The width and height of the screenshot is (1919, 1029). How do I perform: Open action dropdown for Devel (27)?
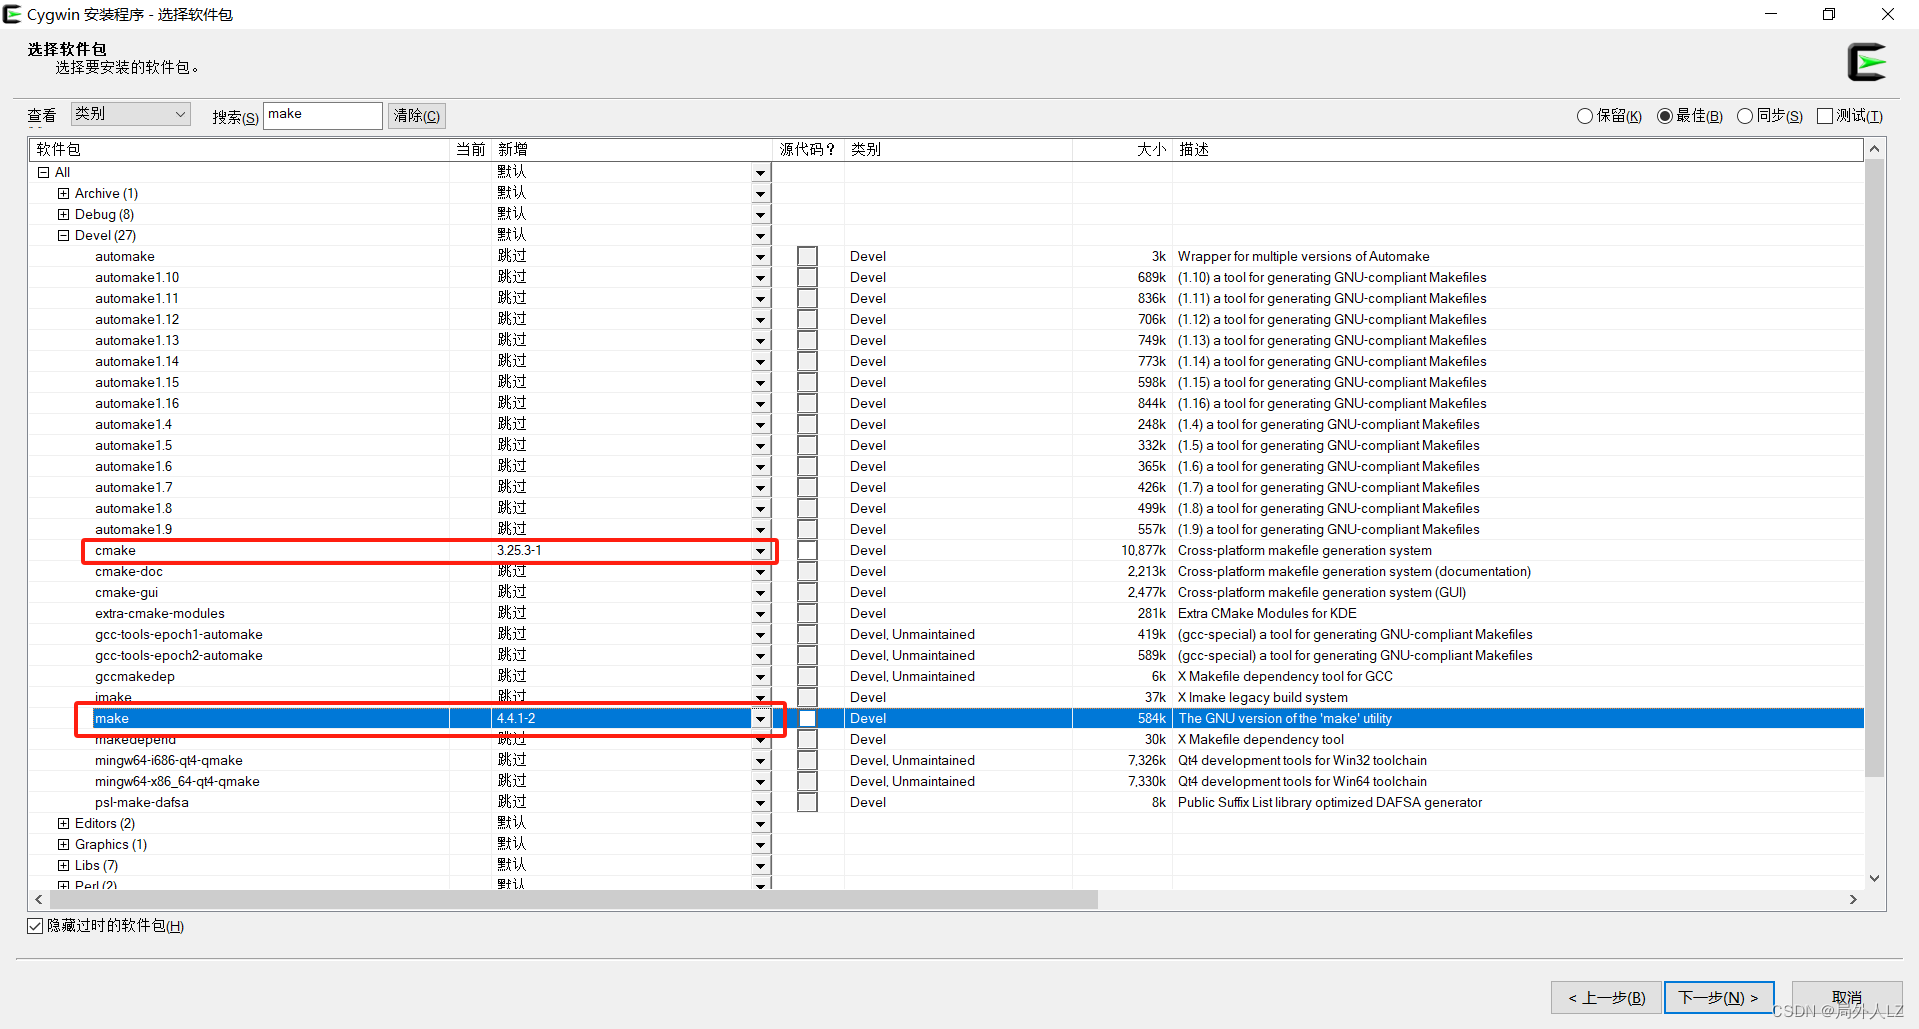[760, 236]
